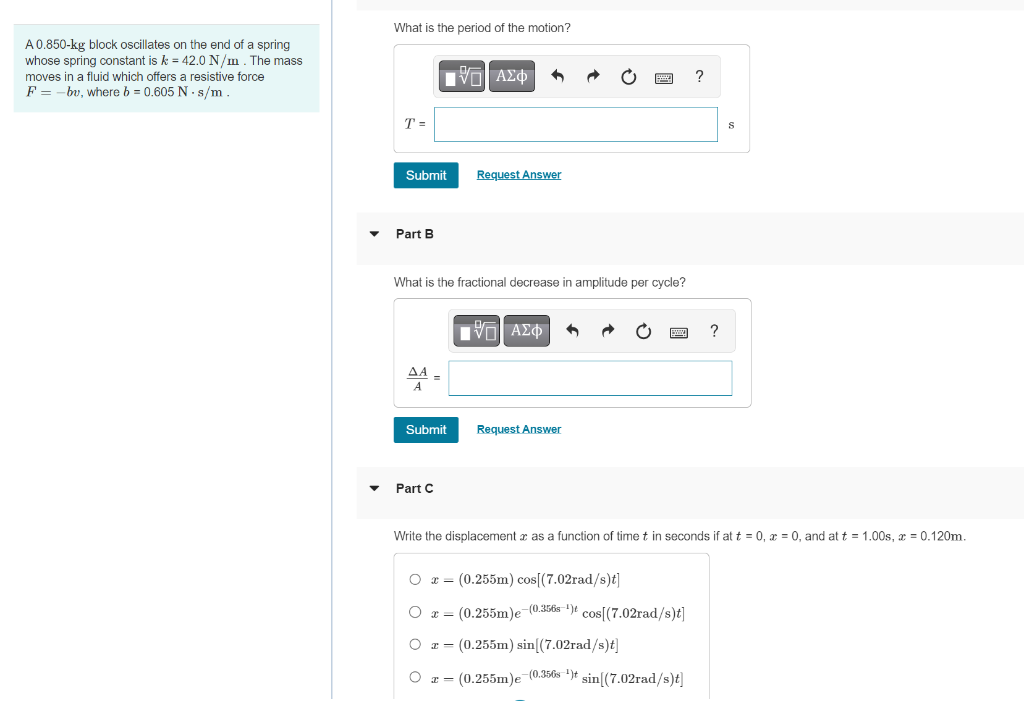Select the damped cosine answer option
Image resolution: width=1024 pixels, height=701 pixels.
(415, 612)
